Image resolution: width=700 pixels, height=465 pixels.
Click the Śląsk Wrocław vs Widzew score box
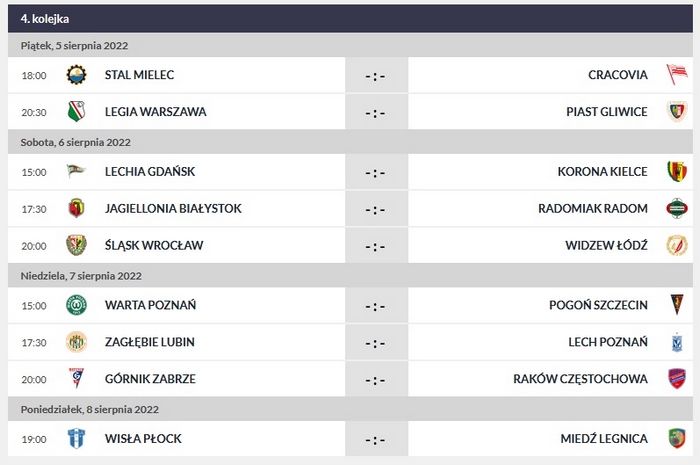pos(375,245)
